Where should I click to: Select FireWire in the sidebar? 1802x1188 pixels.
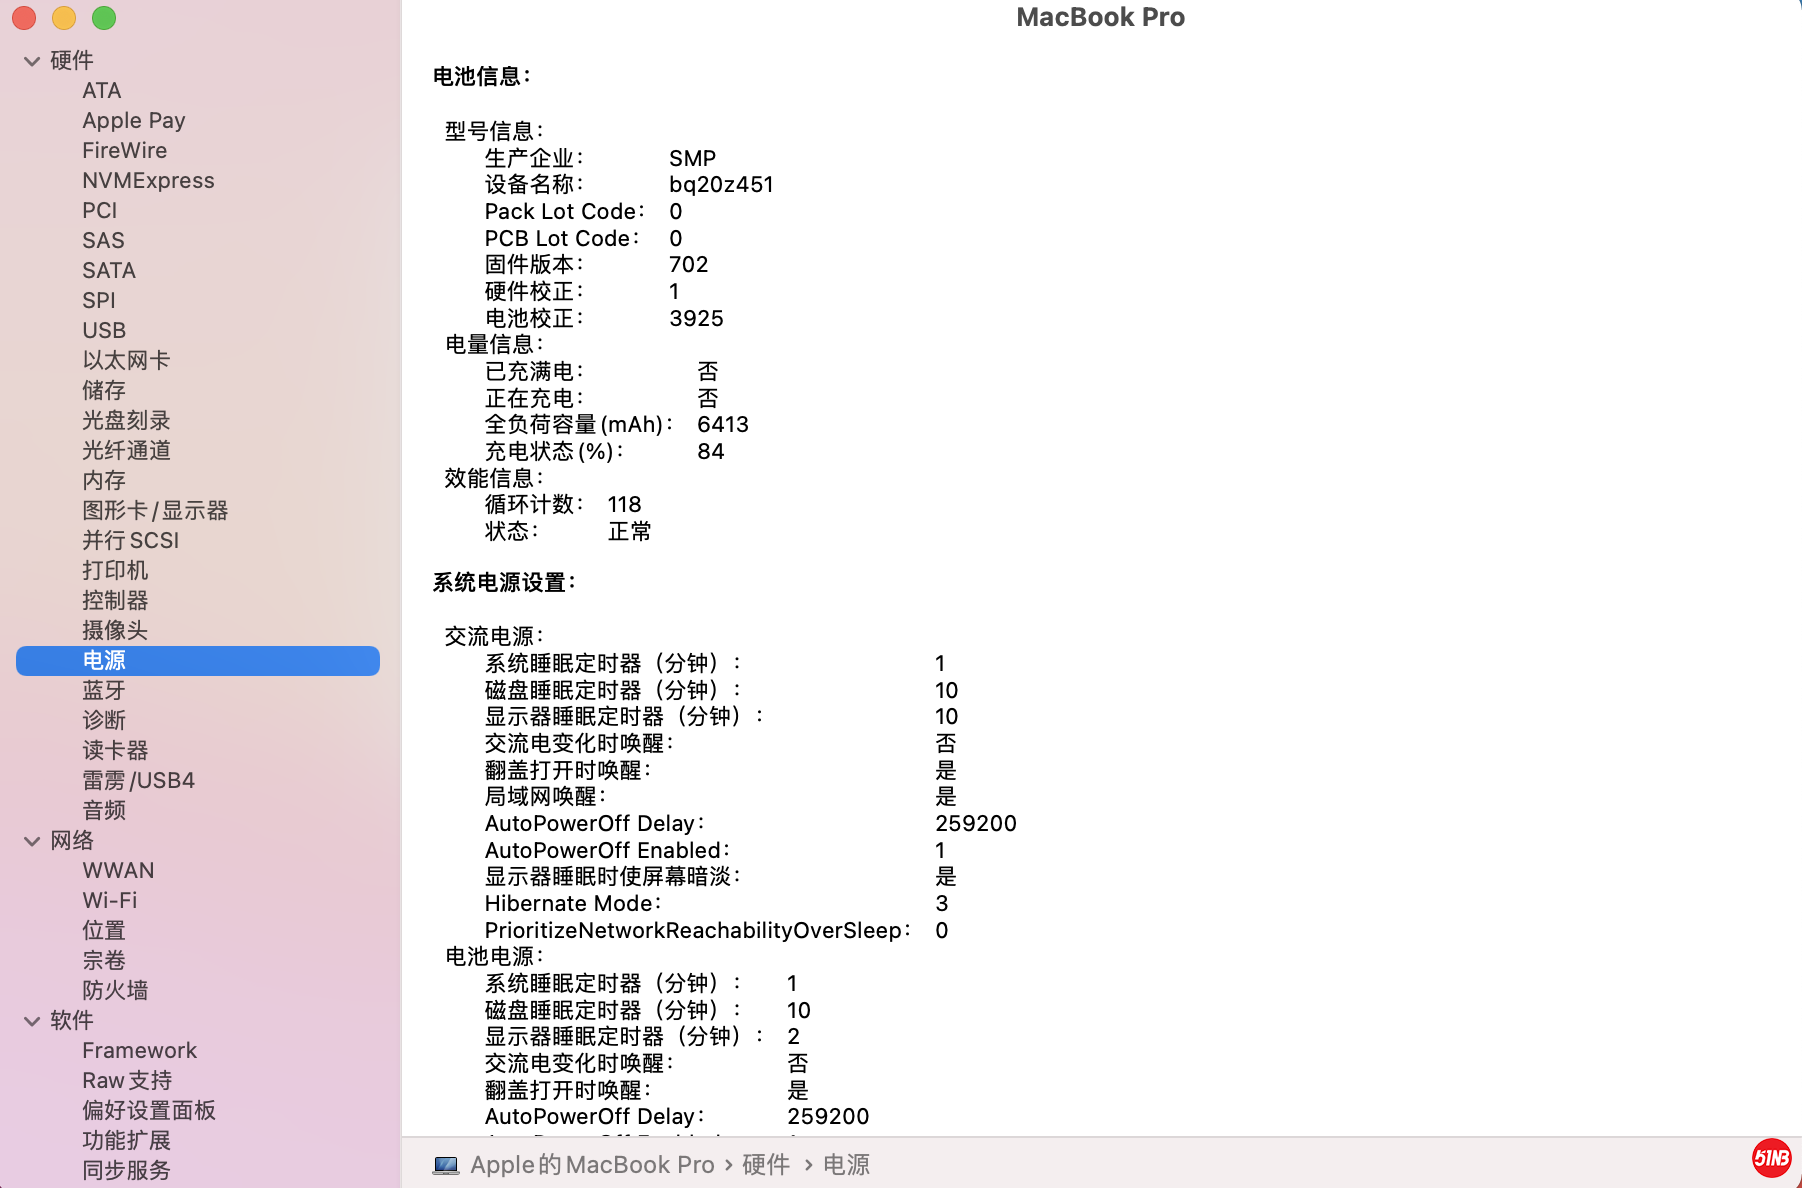coord(125,151)
